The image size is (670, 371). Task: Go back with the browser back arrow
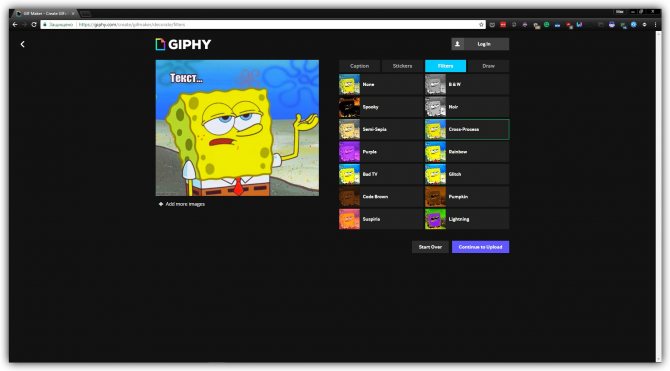click(x=15, y=25)
